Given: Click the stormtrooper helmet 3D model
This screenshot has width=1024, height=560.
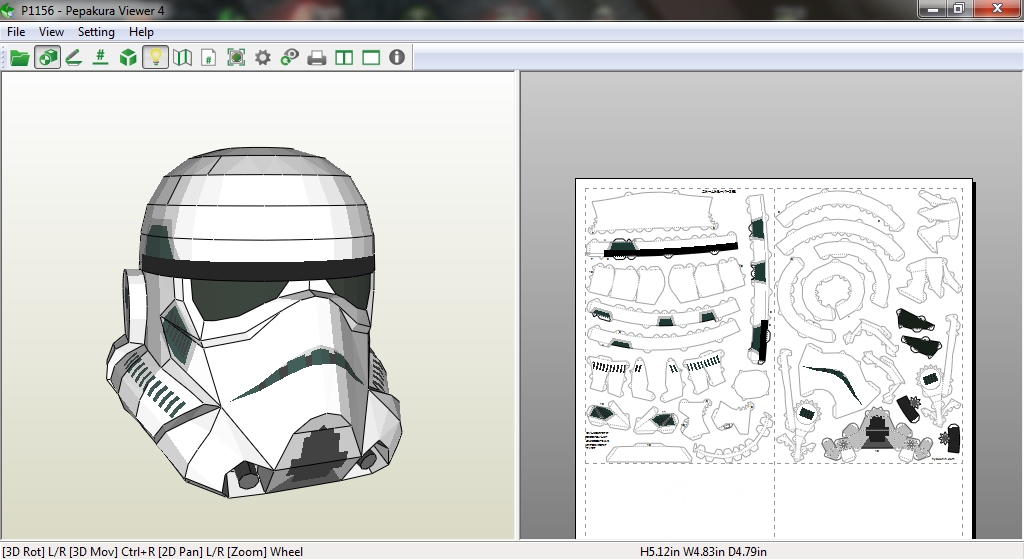Looking at the screenshot, I should point(255,323).
